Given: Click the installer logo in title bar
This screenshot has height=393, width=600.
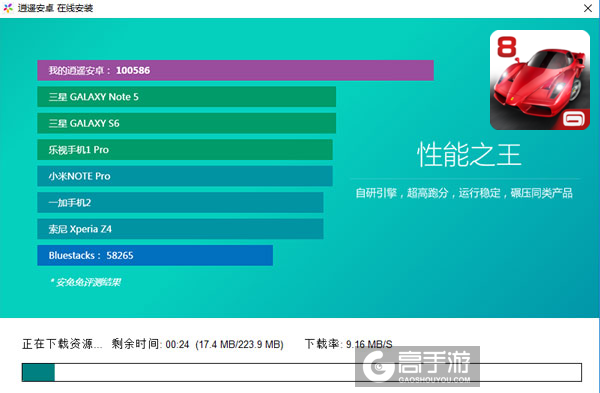Looking at the screenshot, I should 8,8.
